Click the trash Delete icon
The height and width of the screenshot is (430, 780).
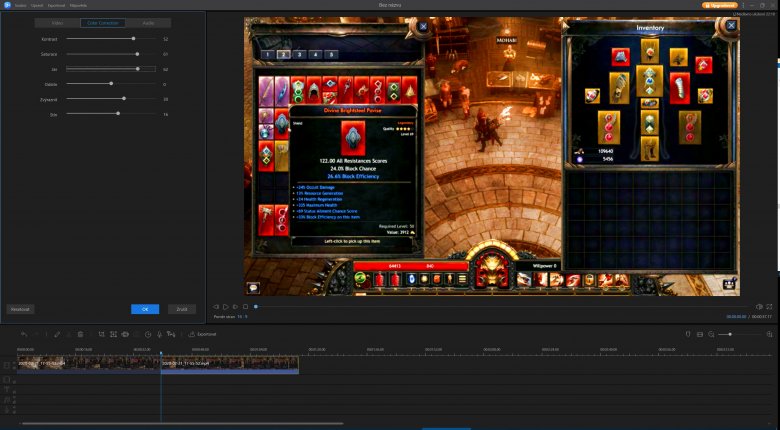tap(80, 334)
